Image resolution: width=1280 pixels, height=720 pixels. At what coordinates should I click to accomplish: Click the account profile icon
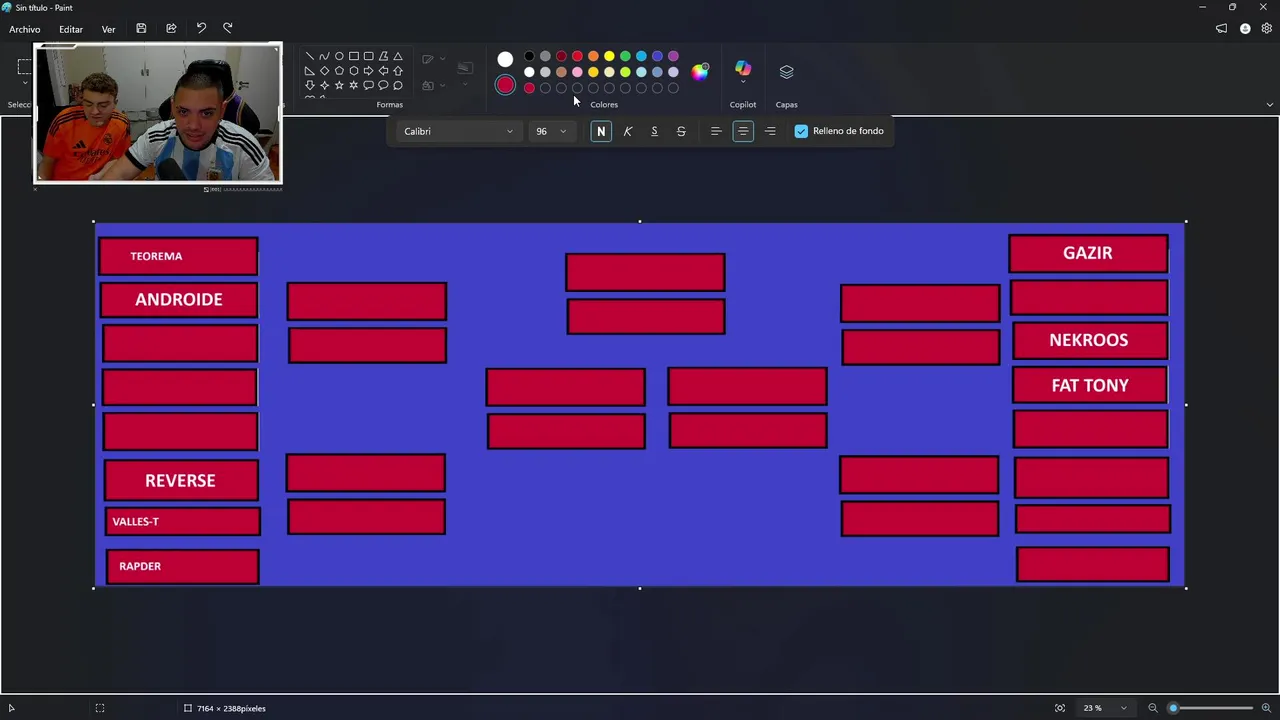pyautogui.click(x=1245, y=29)
